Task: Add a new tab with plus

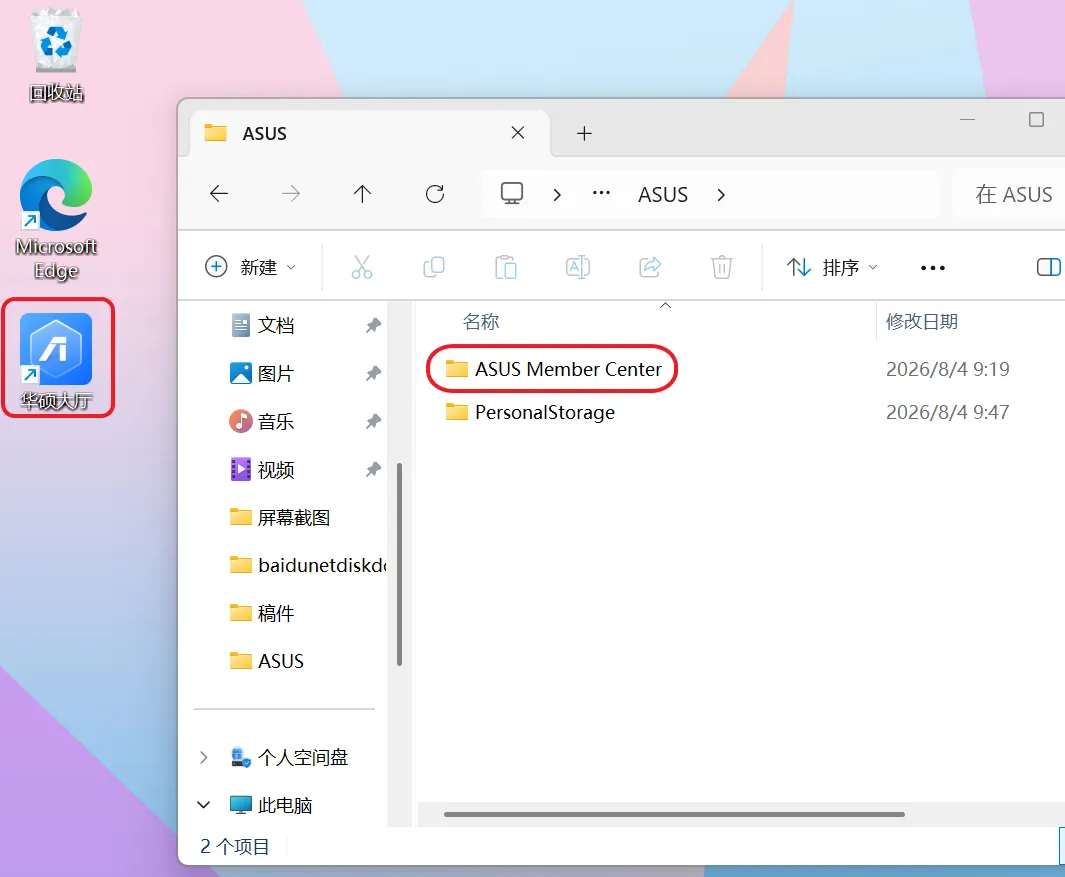Action: point(584,133)
